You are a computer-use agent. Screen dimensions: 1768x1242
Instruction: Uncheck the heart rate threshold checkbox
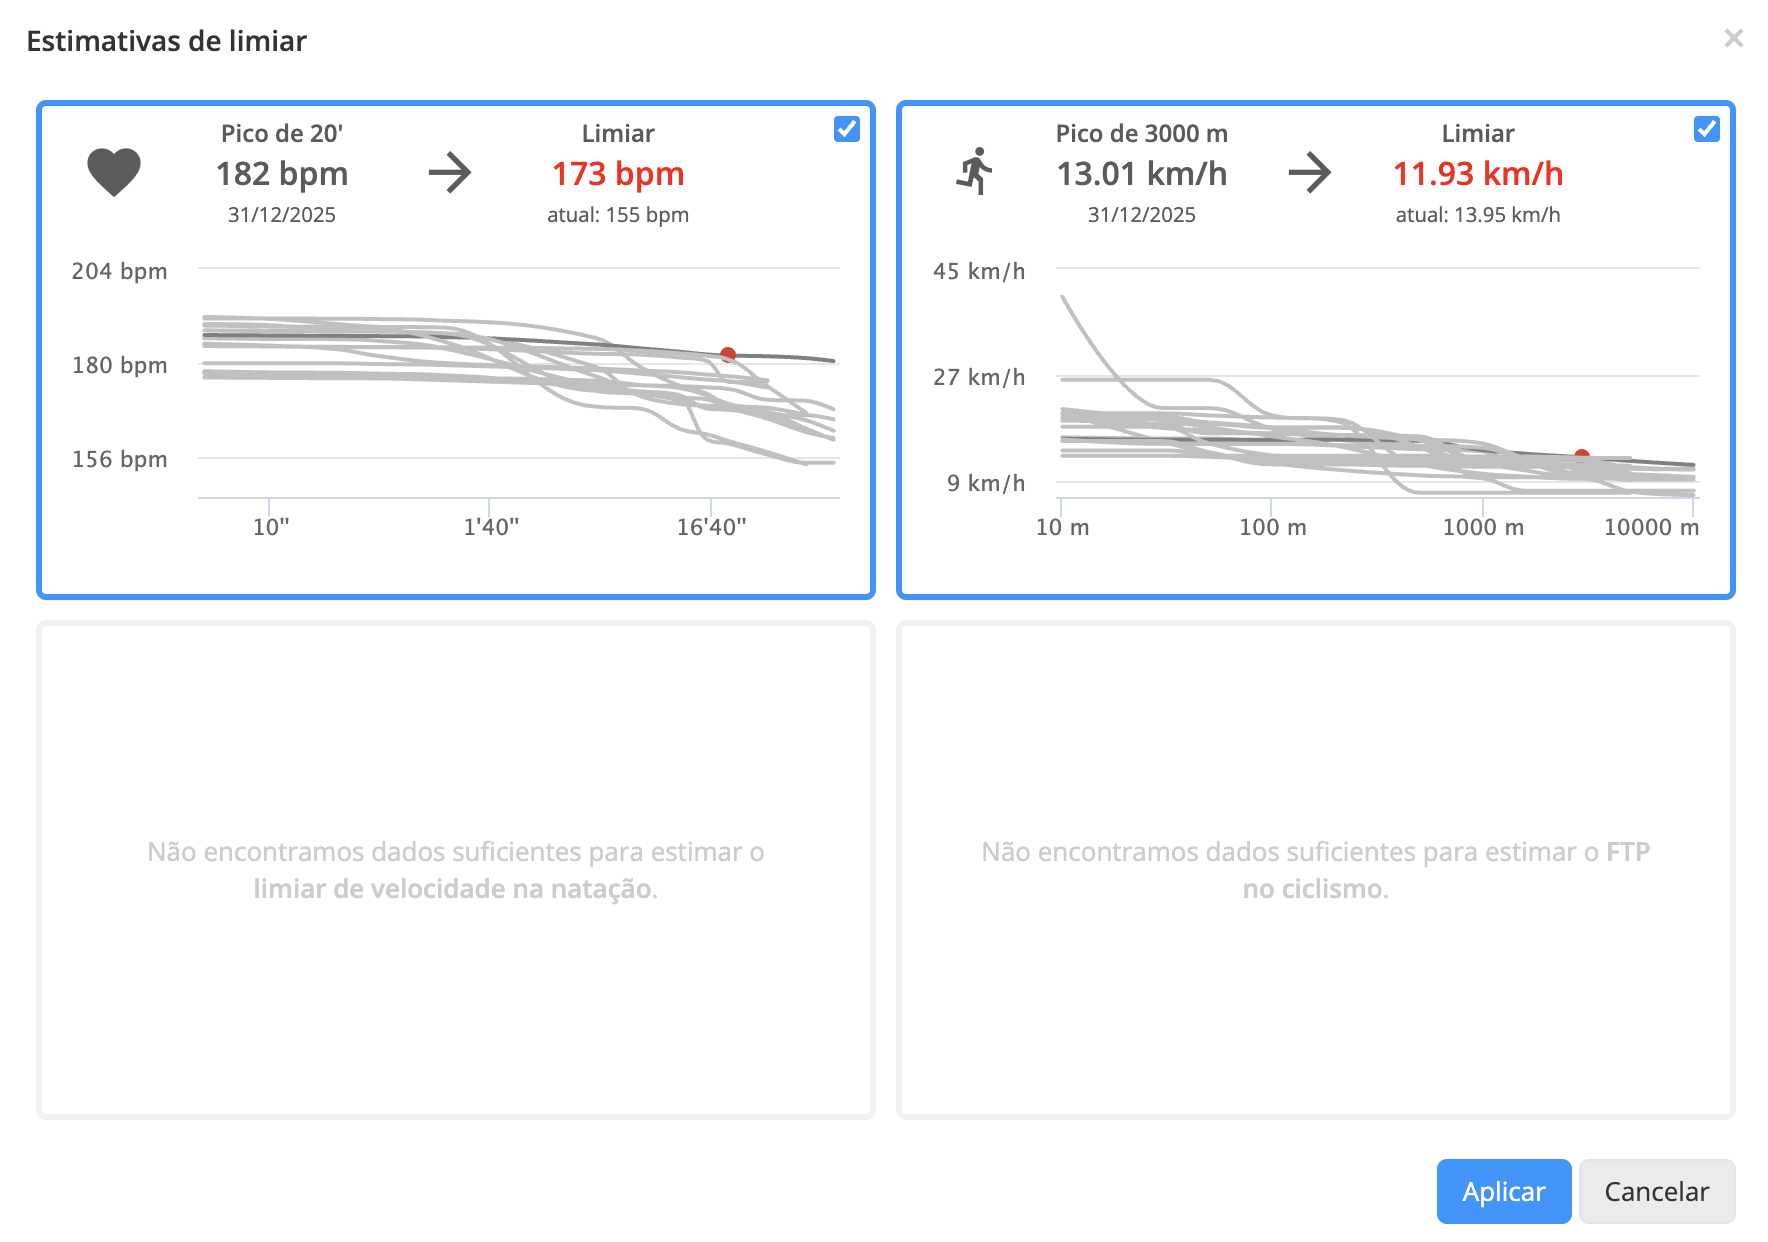point(847,129)
